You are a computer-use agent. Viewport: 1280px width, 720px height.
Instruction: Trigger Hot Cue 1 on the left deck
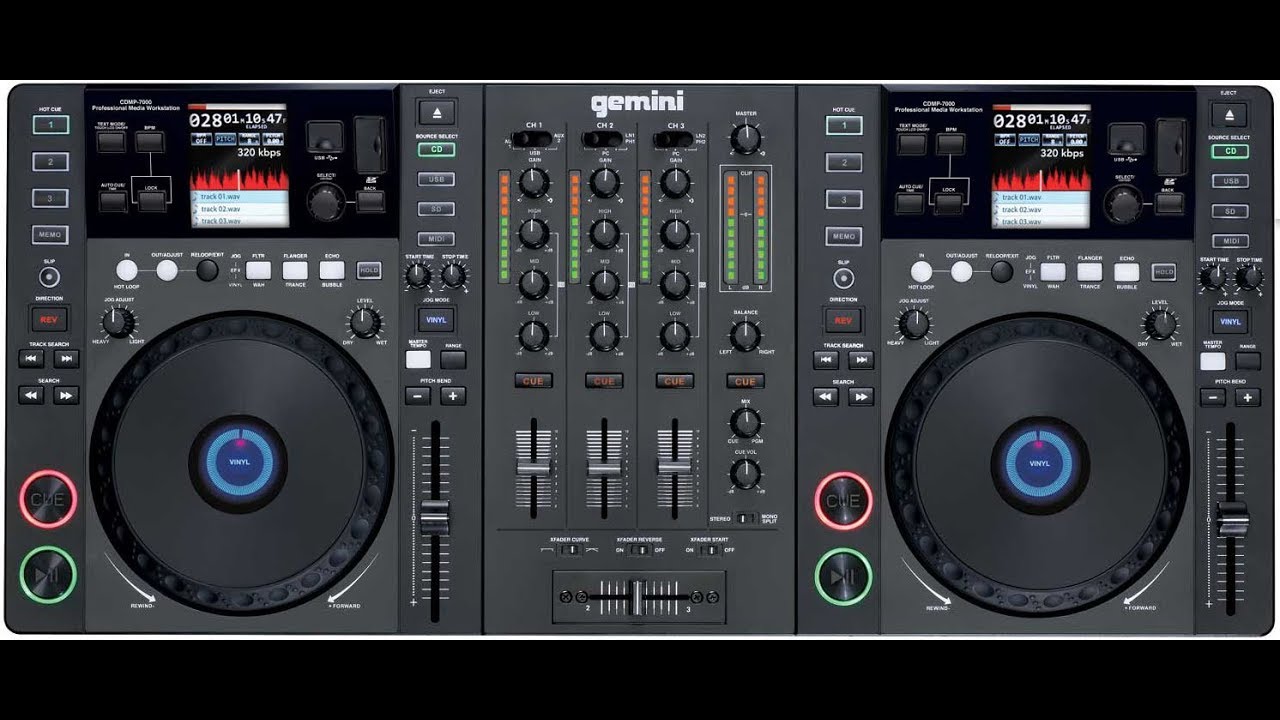(50, 125)
